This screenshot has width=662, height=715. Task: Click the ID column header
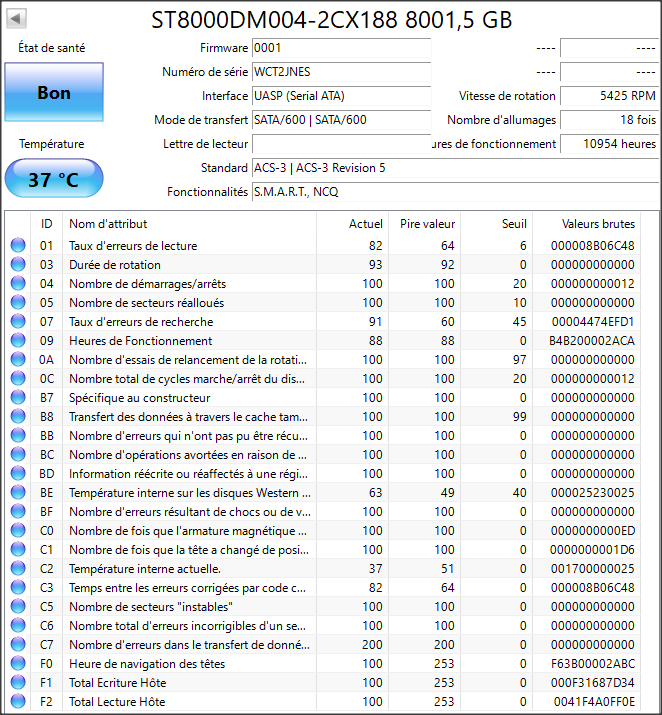[47, 224]
